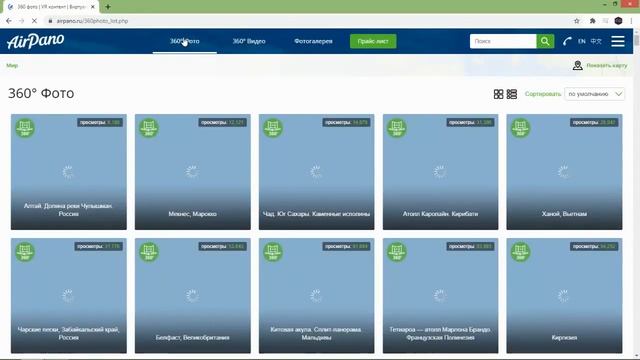Go back in browser history
640x360 pixels.
click(x=9, y=21)
